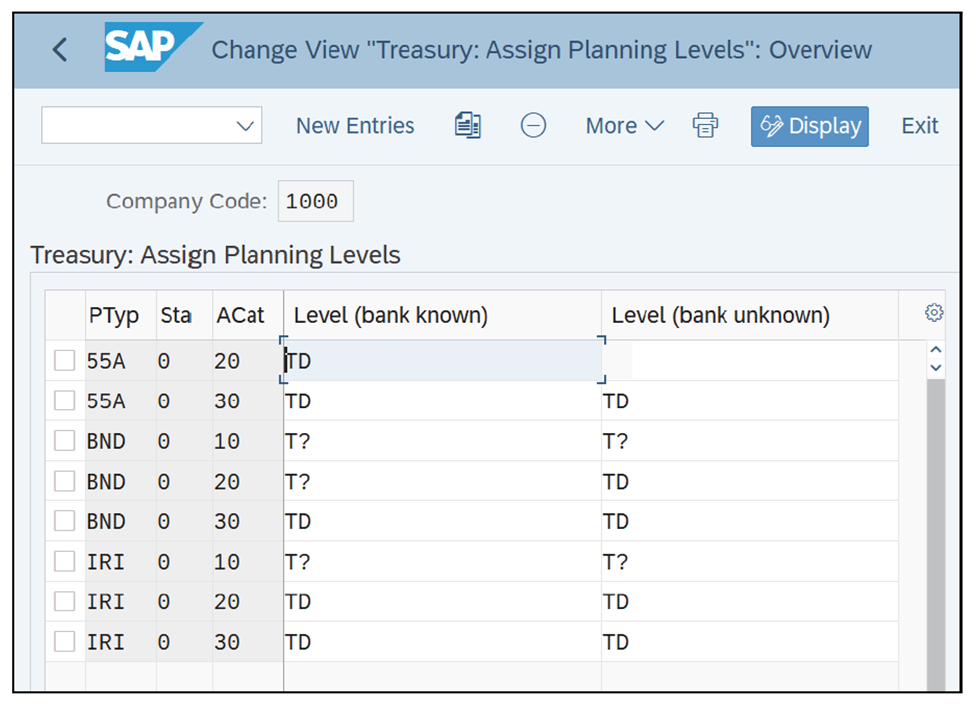Screen dimensions: 973x705
Task: Select the checkbox for the first 55A row
Action: tap(64, 360)
